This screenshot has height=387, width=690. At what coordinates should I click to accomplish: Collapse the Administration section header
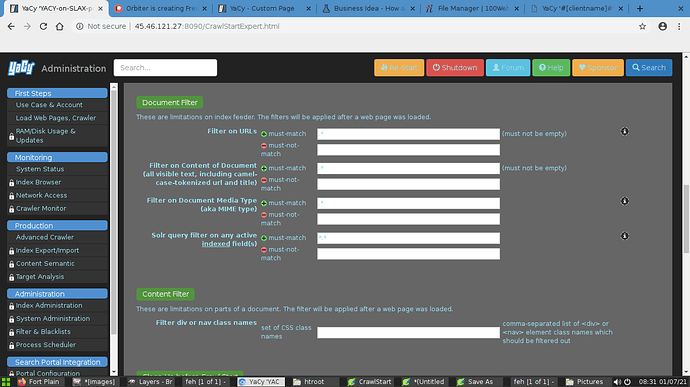coord(57,294)
